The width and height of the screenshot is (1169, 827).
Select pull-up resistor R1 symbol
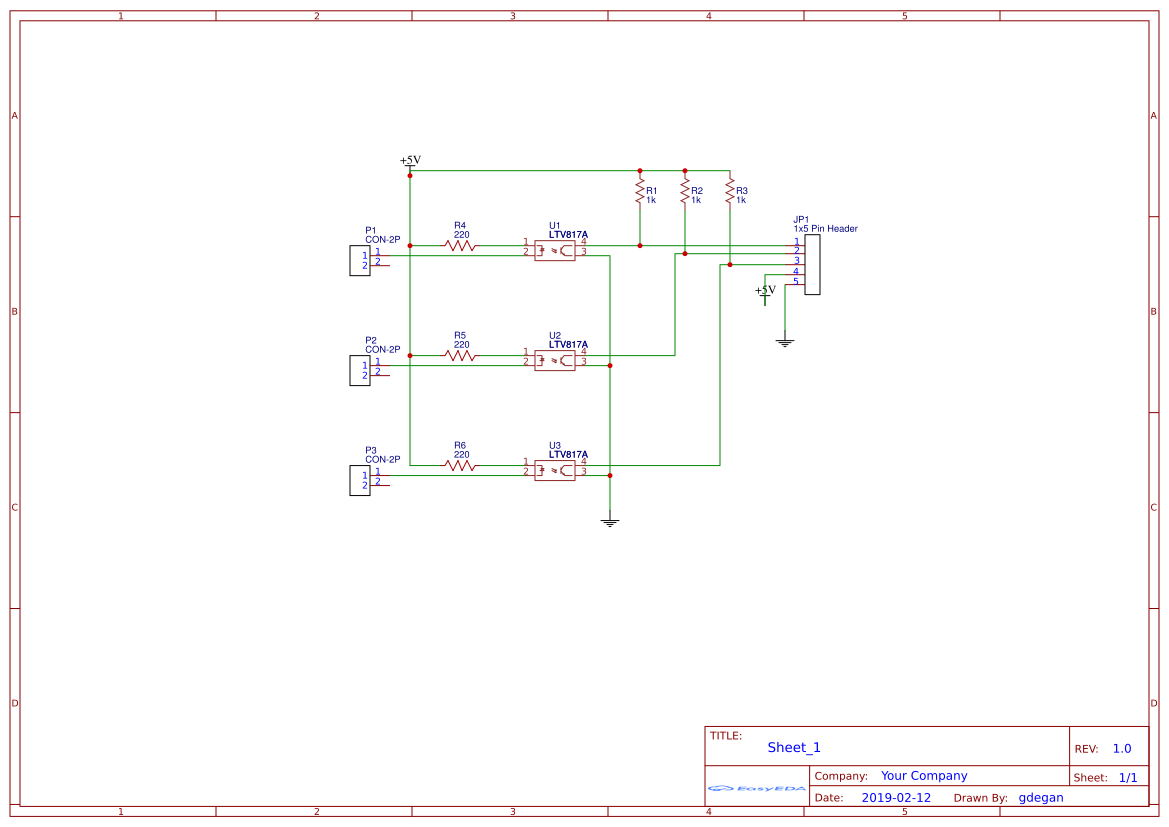[638, 190]
